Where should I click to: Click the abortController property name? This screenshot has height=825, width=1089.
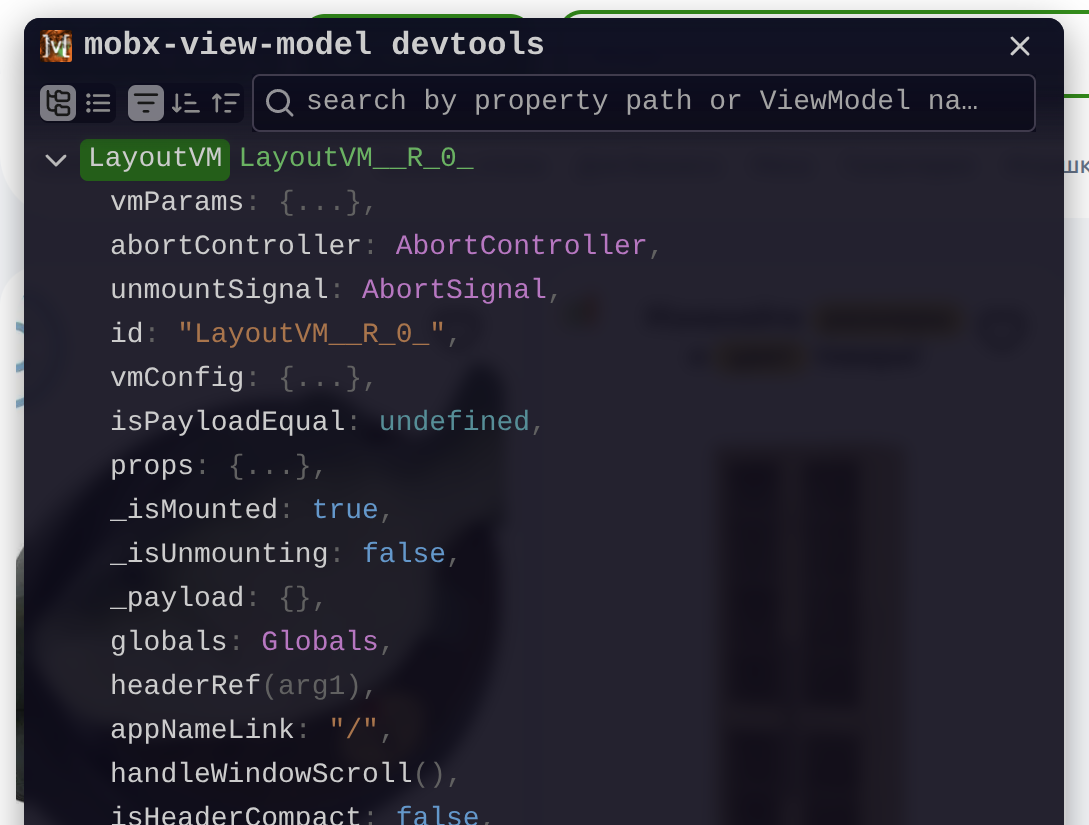point(235,246)
